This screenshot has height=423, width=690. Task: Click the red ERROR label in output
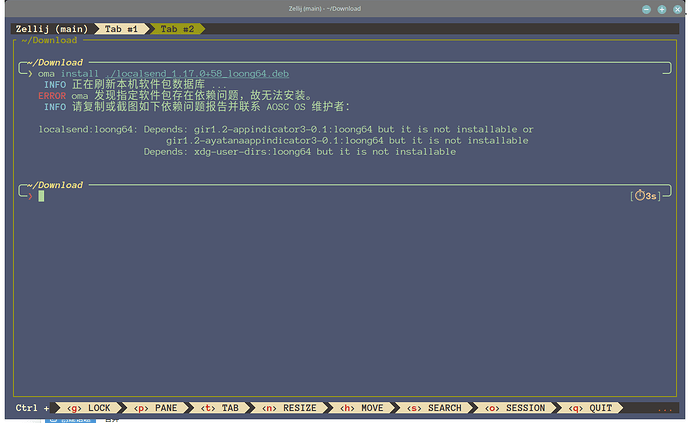(x=52, y=96)
